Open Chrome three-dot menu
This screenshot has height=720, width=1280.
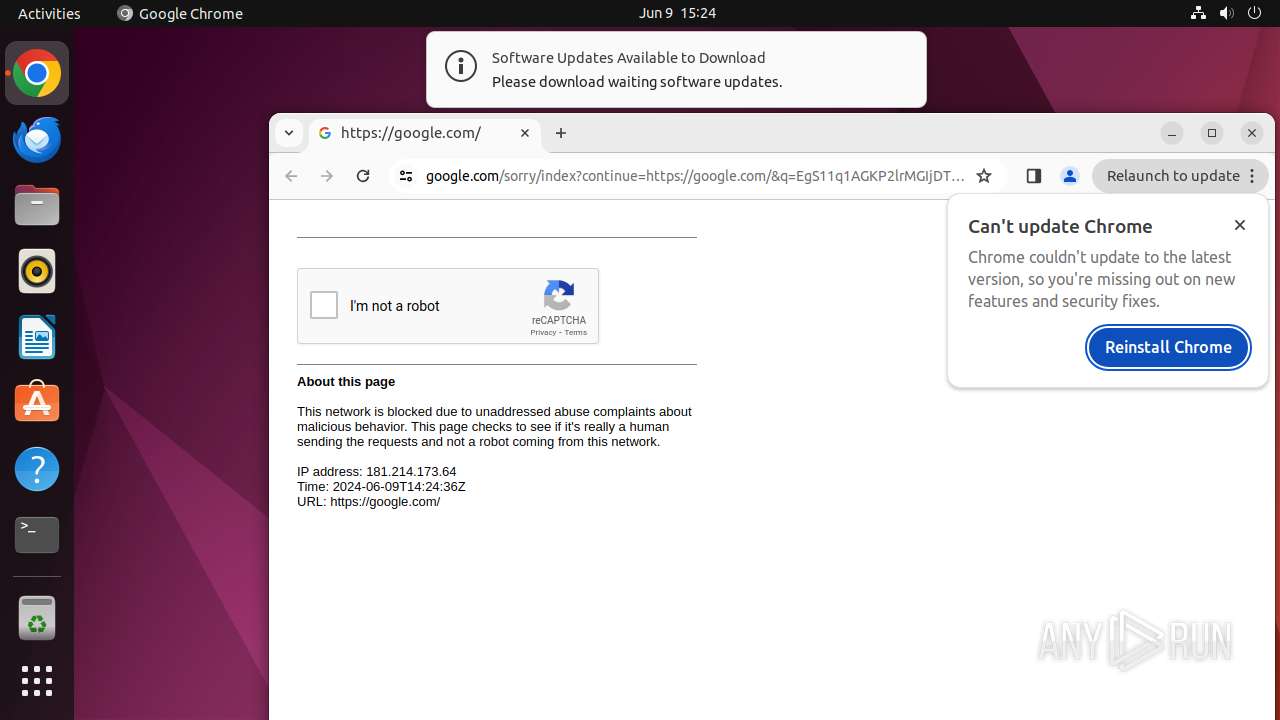click(x=1252, y=176)
